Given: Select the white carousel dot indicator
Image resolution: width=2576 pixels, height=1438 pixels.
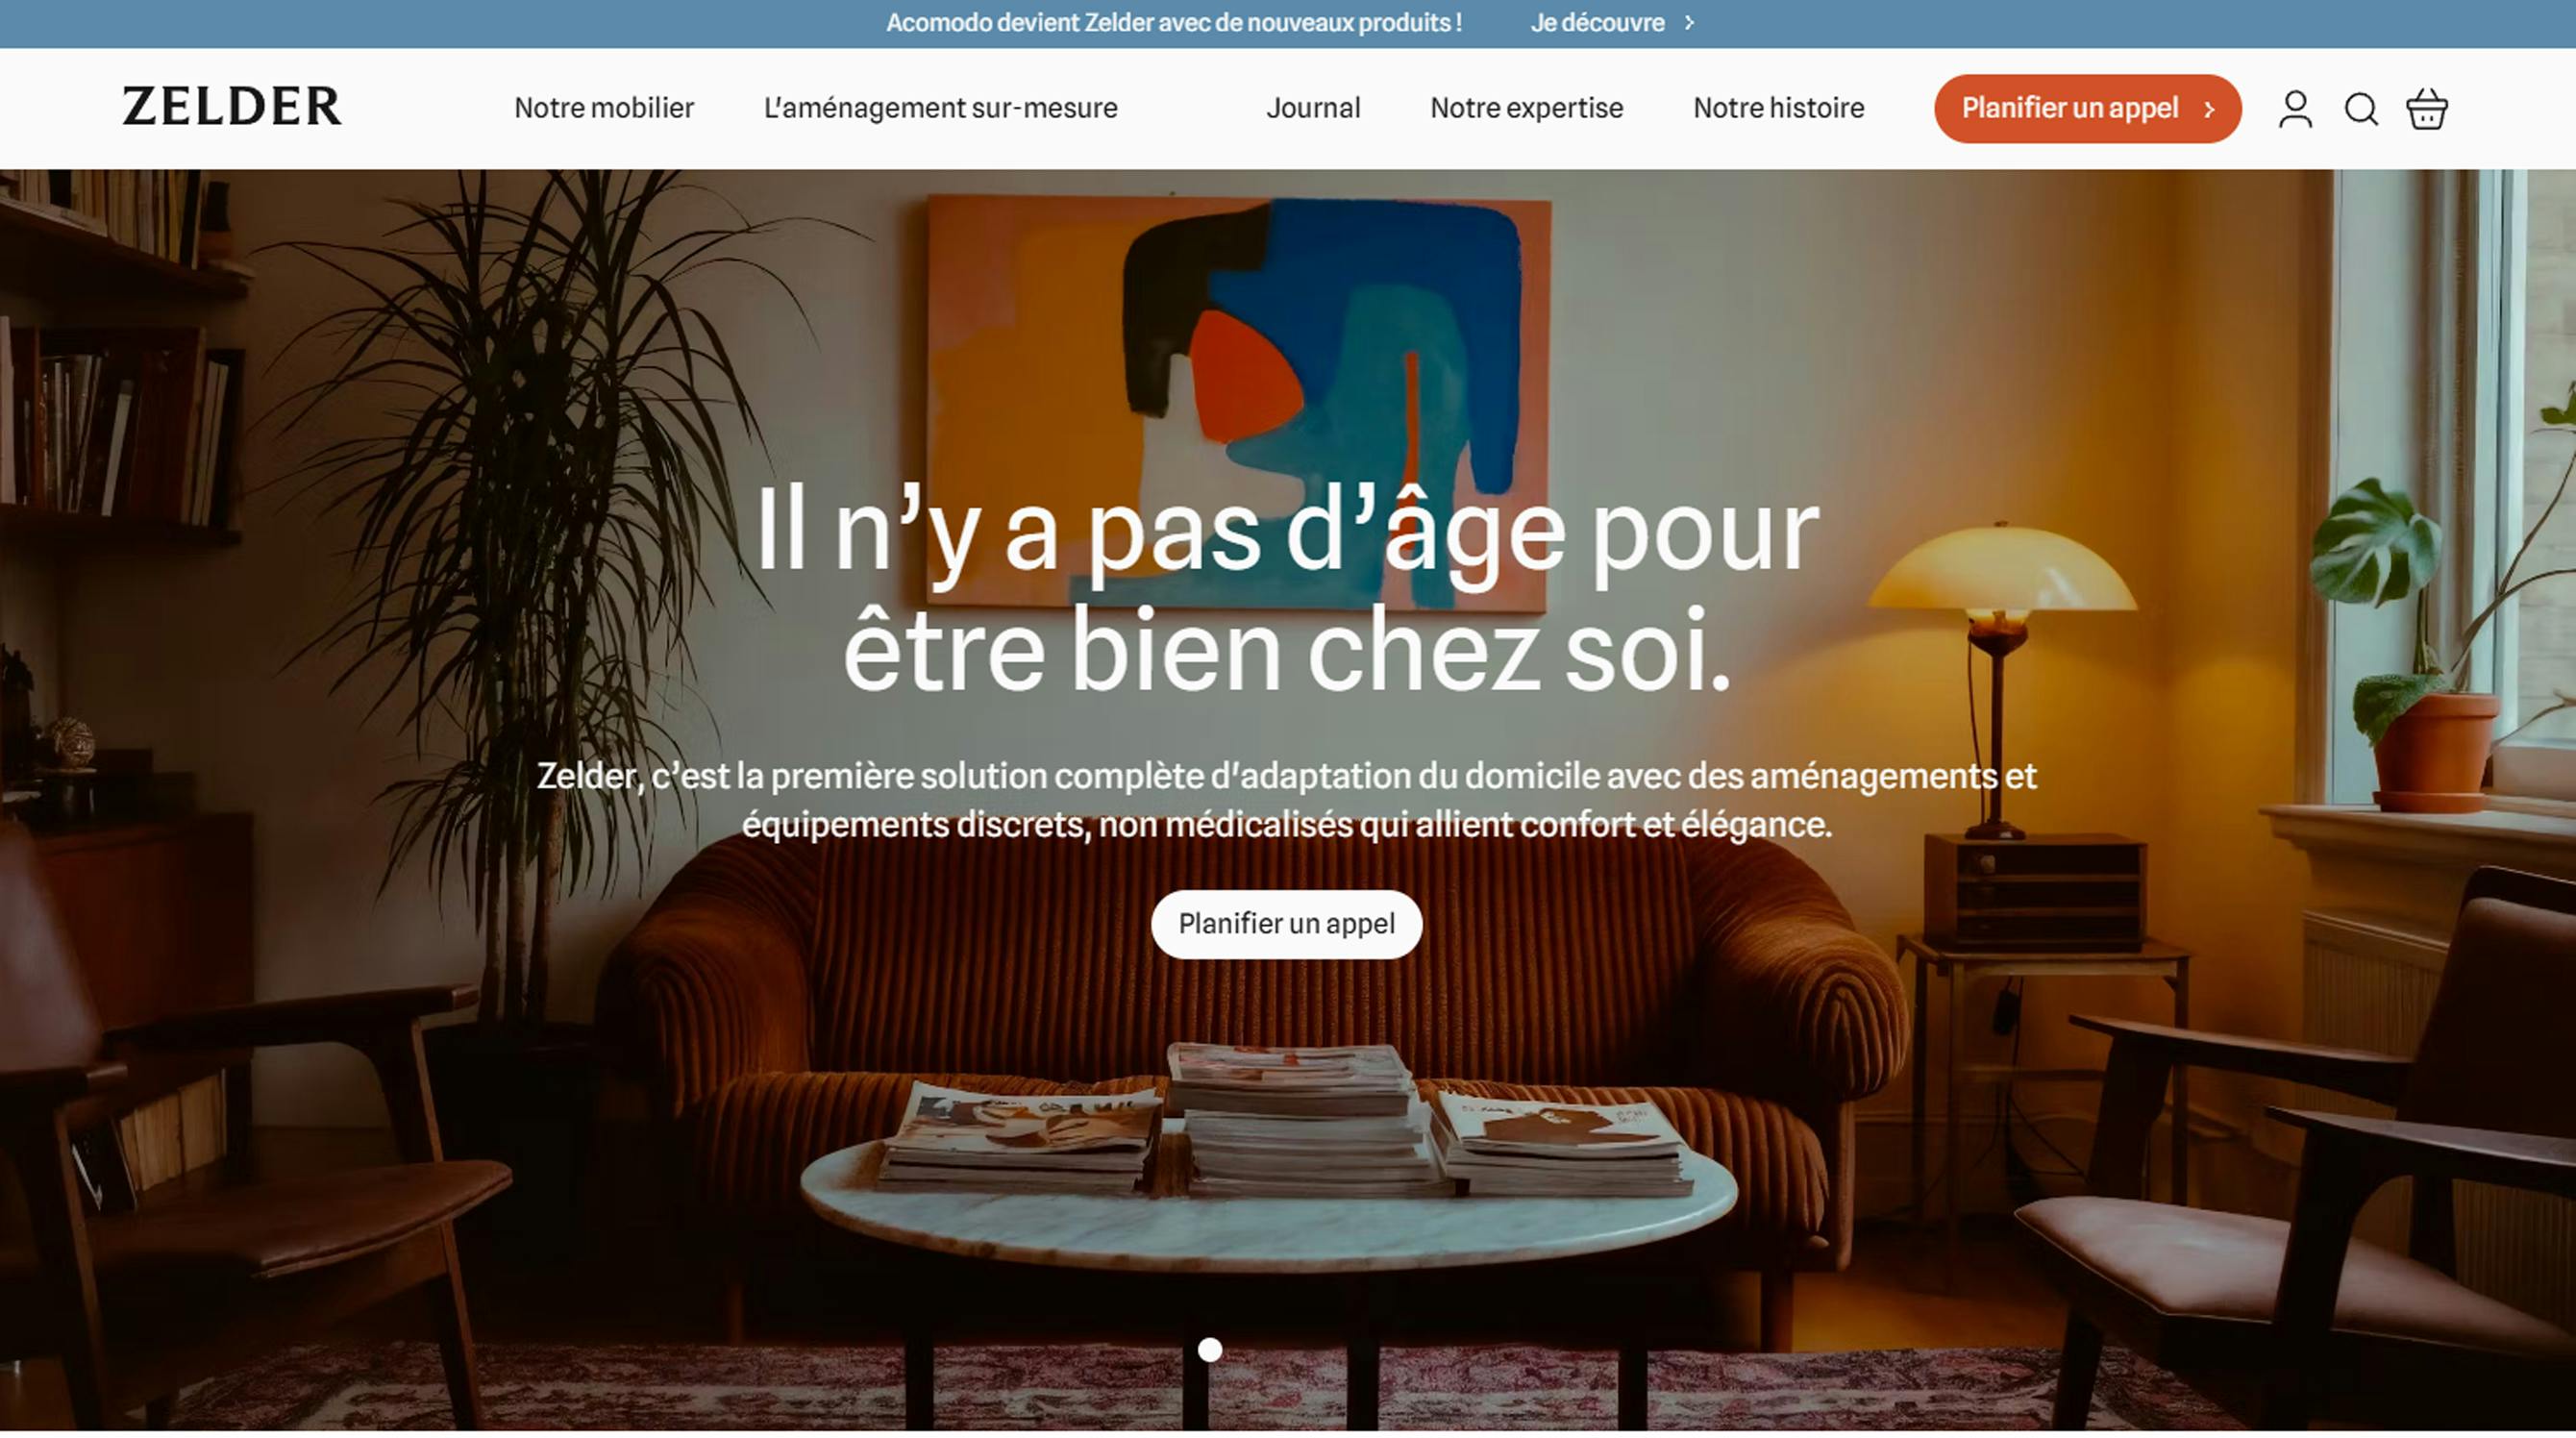Looking at the screenshot, I should (x=1210, y=1350).
